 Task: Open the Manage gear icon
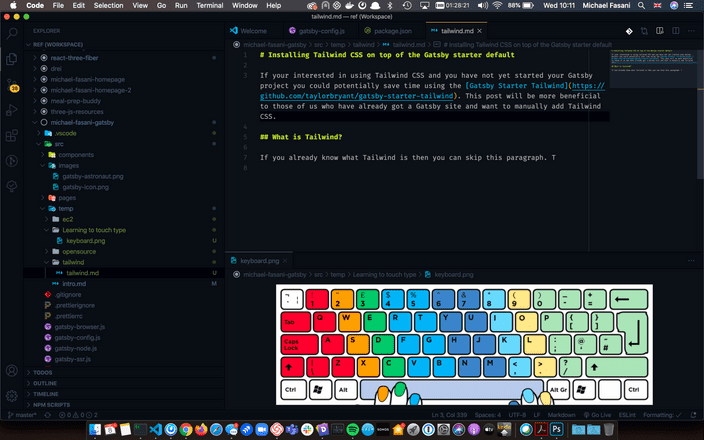coord(12,396)
